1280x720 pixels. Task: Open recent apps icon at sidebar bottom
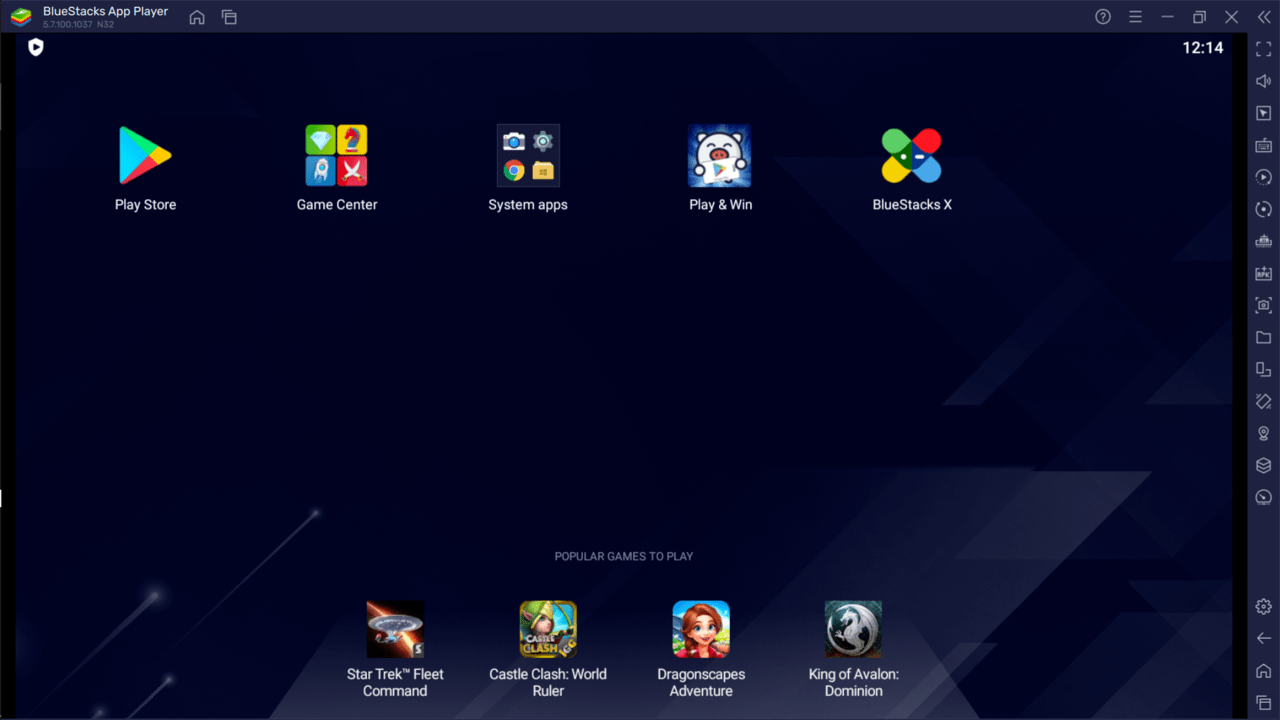click(x=1264, y=702)
